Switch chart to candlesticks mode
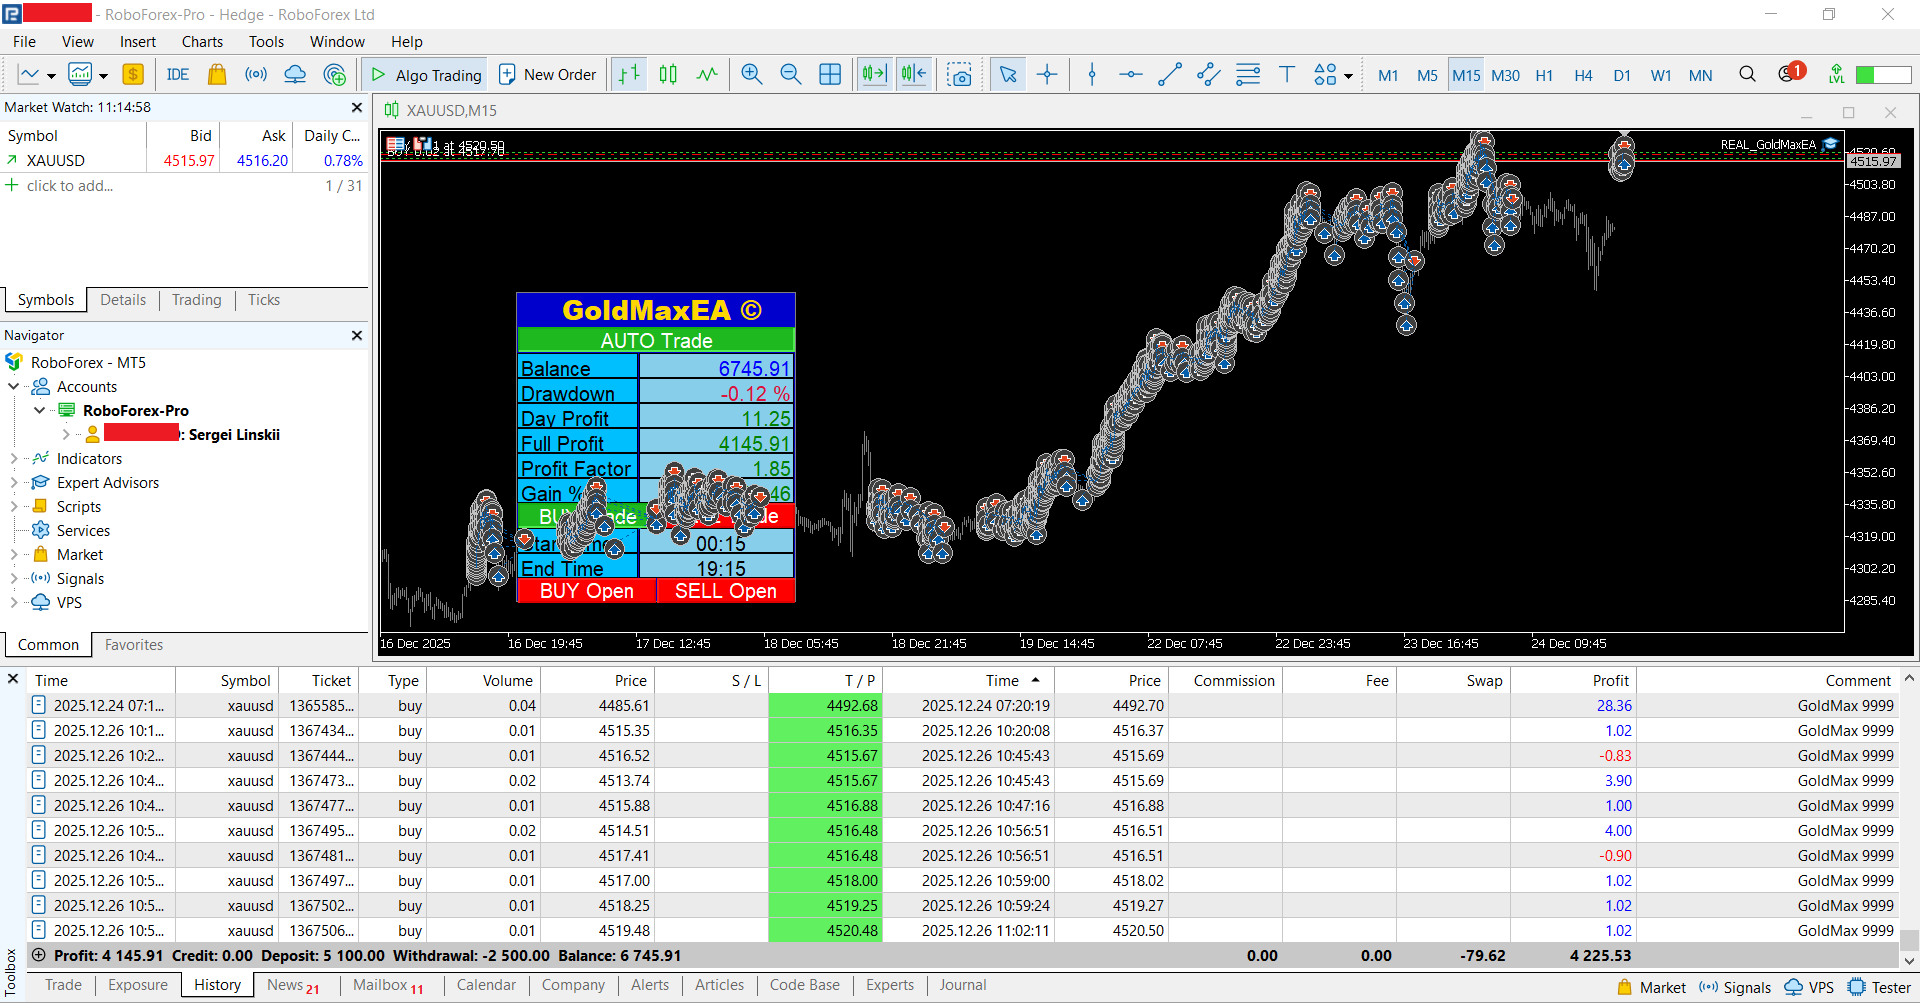Viewport: 1920px width, 1003px height. (x=668, y=75)
